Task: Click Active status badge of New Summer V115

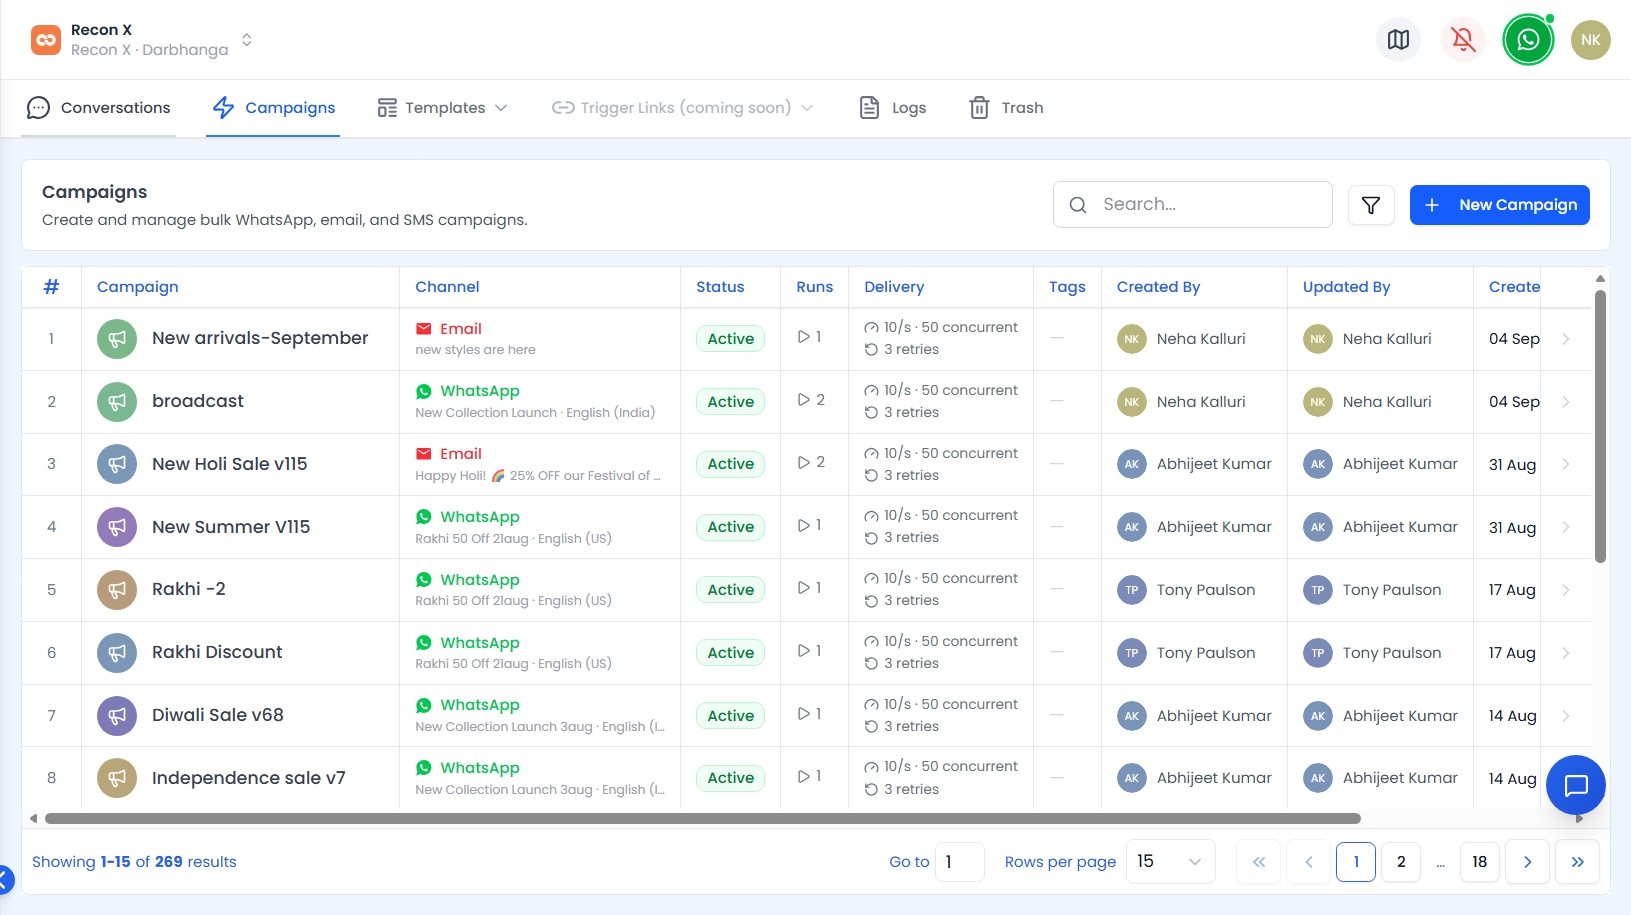Action: pos(731,527)
